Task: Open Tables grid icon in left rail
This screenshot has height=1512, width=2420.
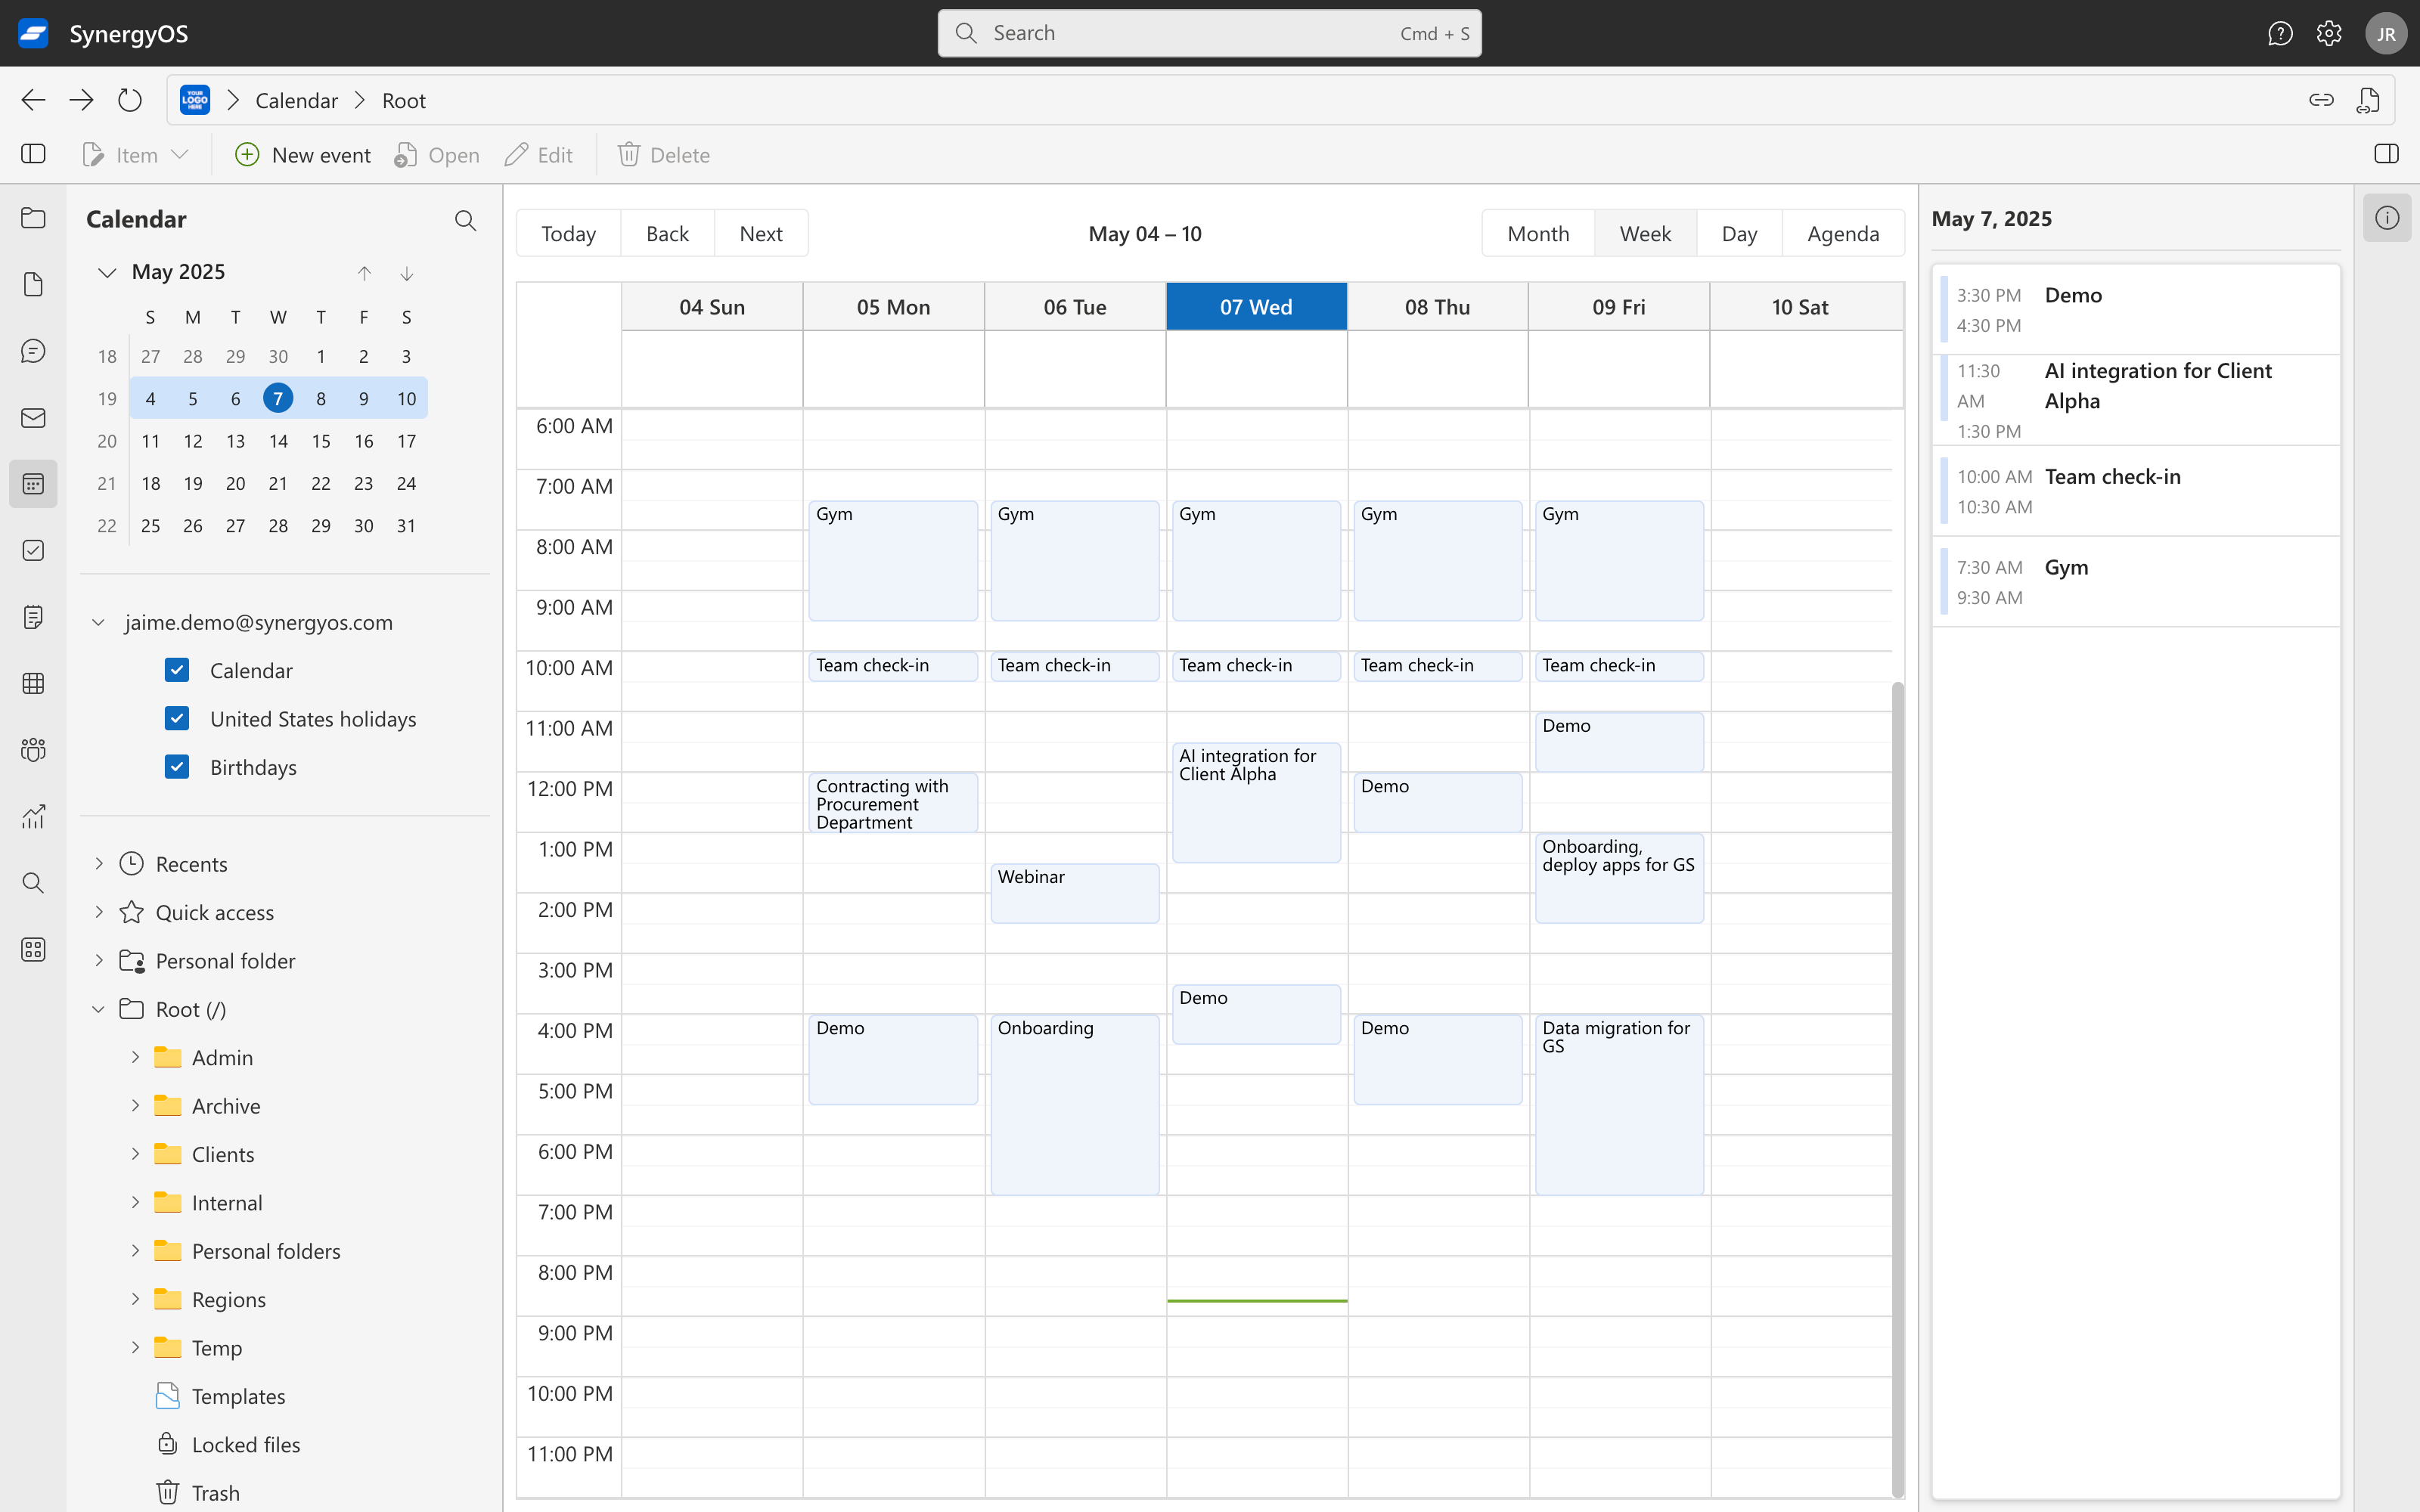Action: tap(33, 684)
